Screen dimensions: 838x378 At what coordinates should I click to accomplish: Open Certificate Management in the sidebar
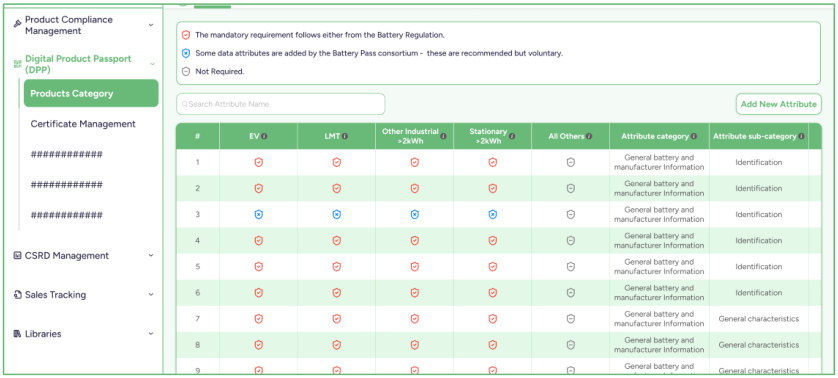pyautogui.click(x=83, y=124)
